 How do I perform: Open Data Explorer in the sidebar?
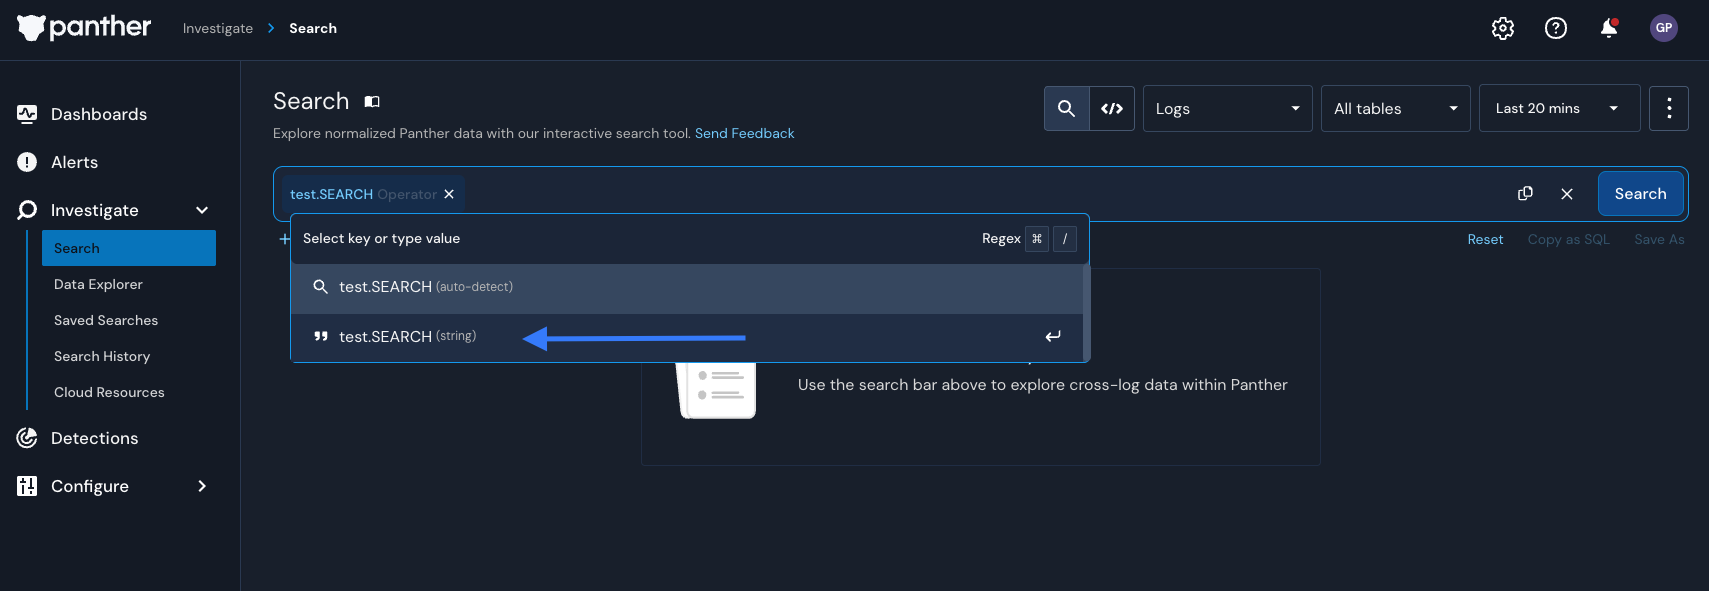pos(98,284)
